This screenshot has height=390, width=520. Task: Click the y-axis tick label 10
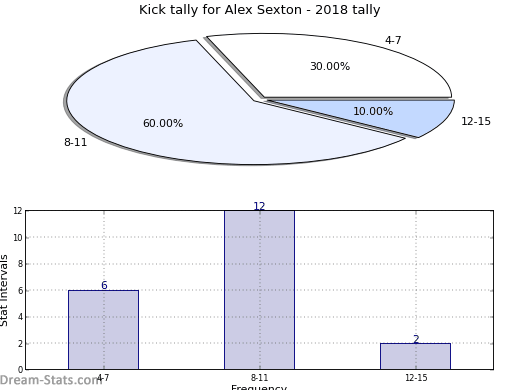(x=18, y=237)
